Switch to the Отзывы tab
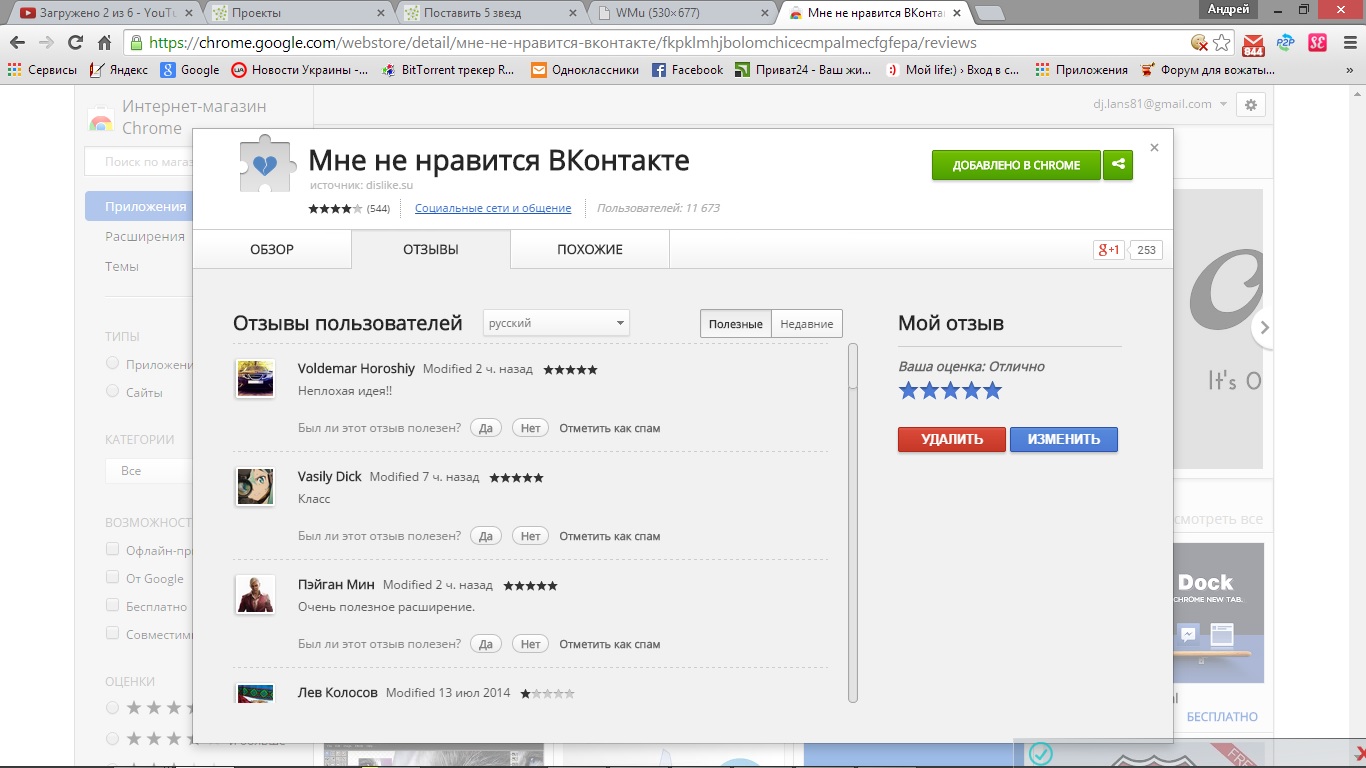Screen dimensions: 1366x768 431,250
